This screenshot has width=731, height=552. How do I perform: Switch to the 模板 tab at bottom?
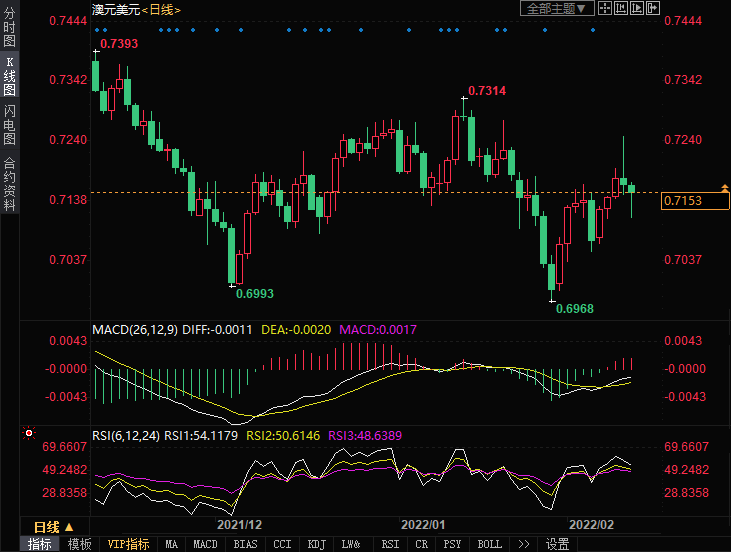[x=79, y=544]
